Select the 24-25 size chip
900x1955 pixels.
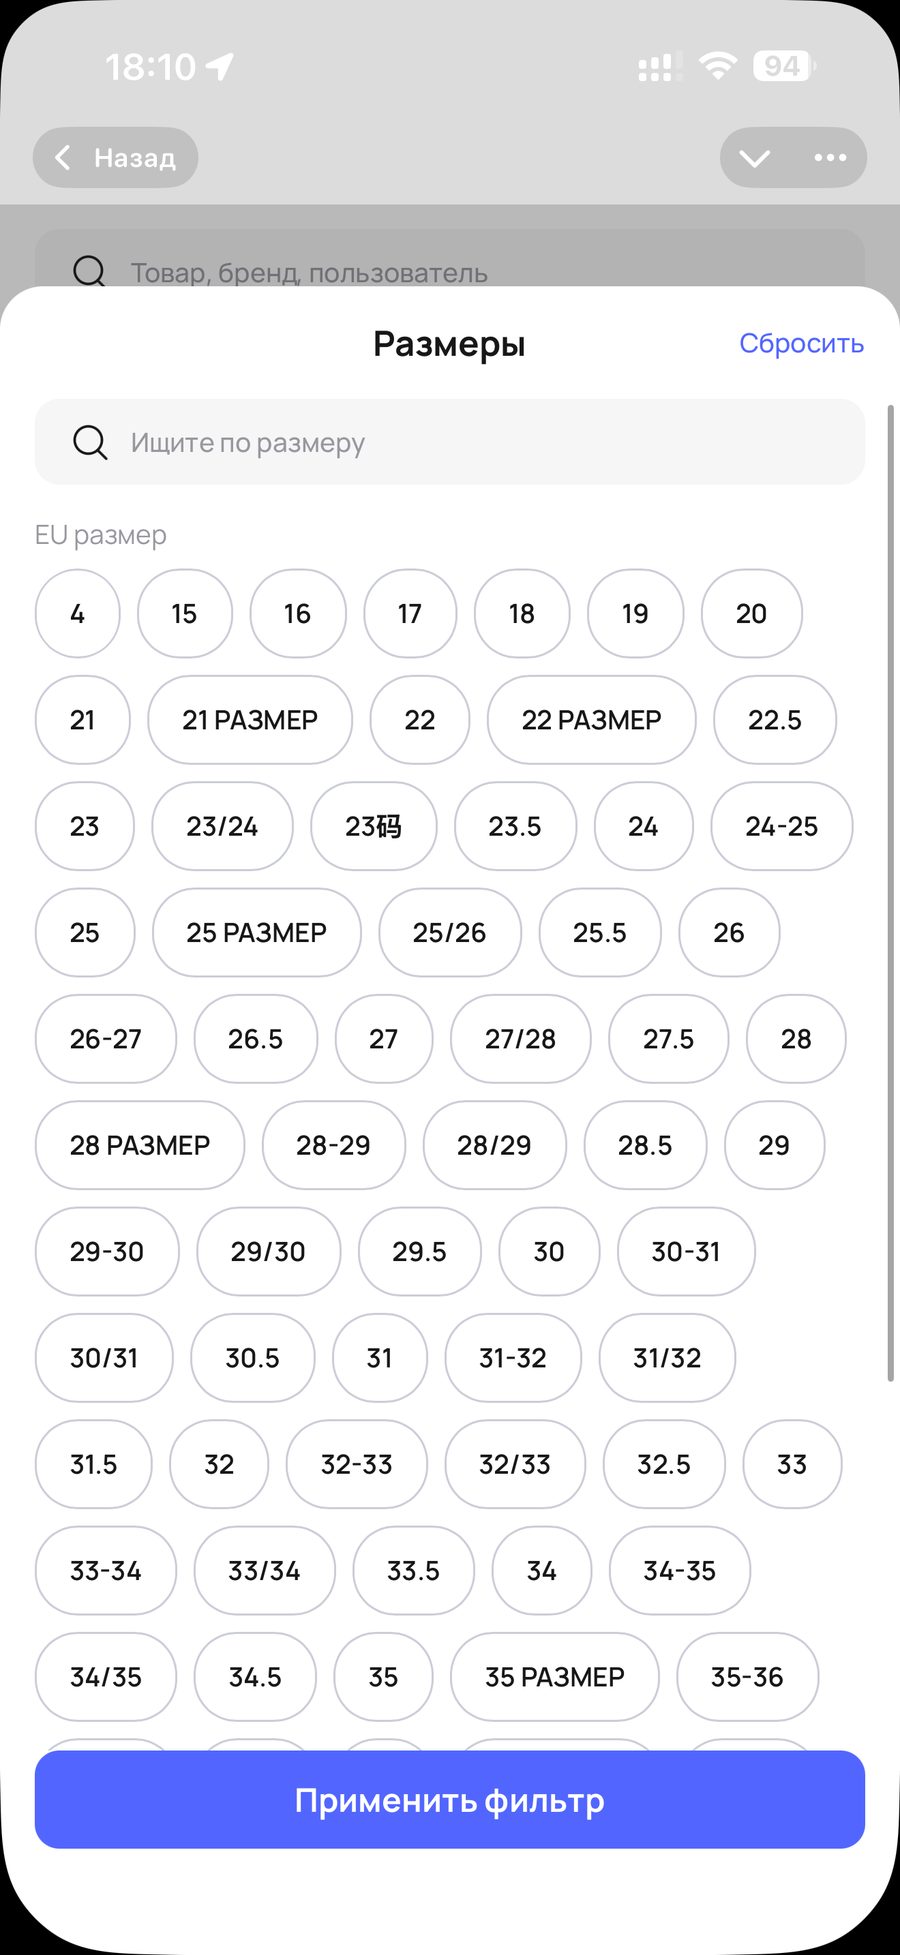click(782, 826)
